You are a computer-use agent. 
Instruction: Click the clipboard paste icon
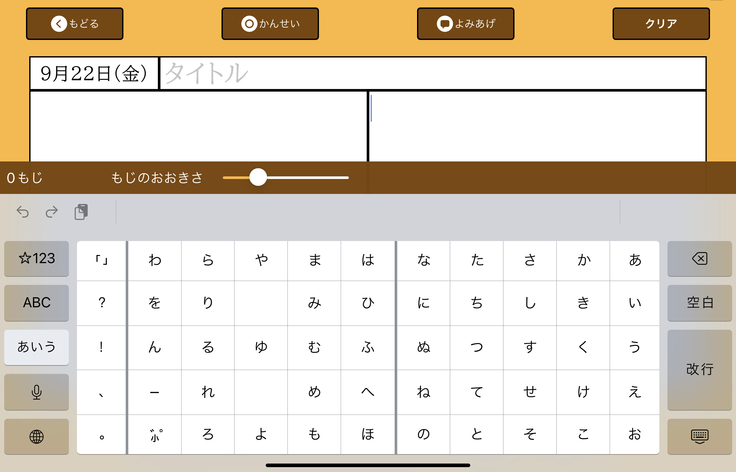pos(81,212)
